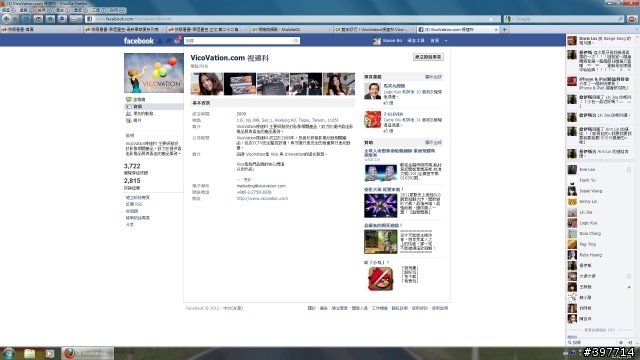Open Facebook friend requests icon

pos(160,41)
